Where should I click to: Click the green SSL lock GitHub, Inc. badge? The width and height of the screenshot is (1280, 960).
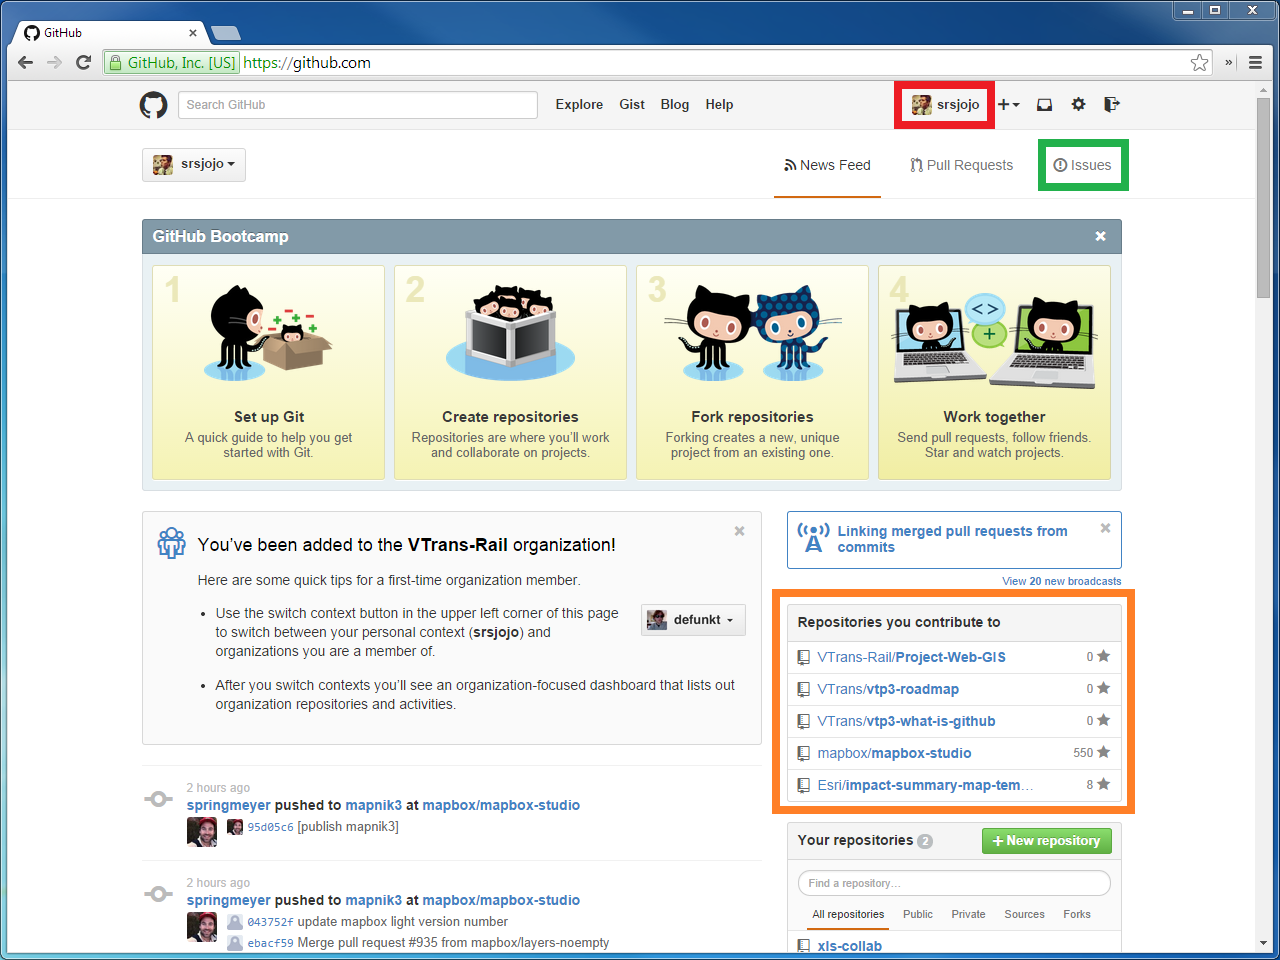(x=172, y=62)
